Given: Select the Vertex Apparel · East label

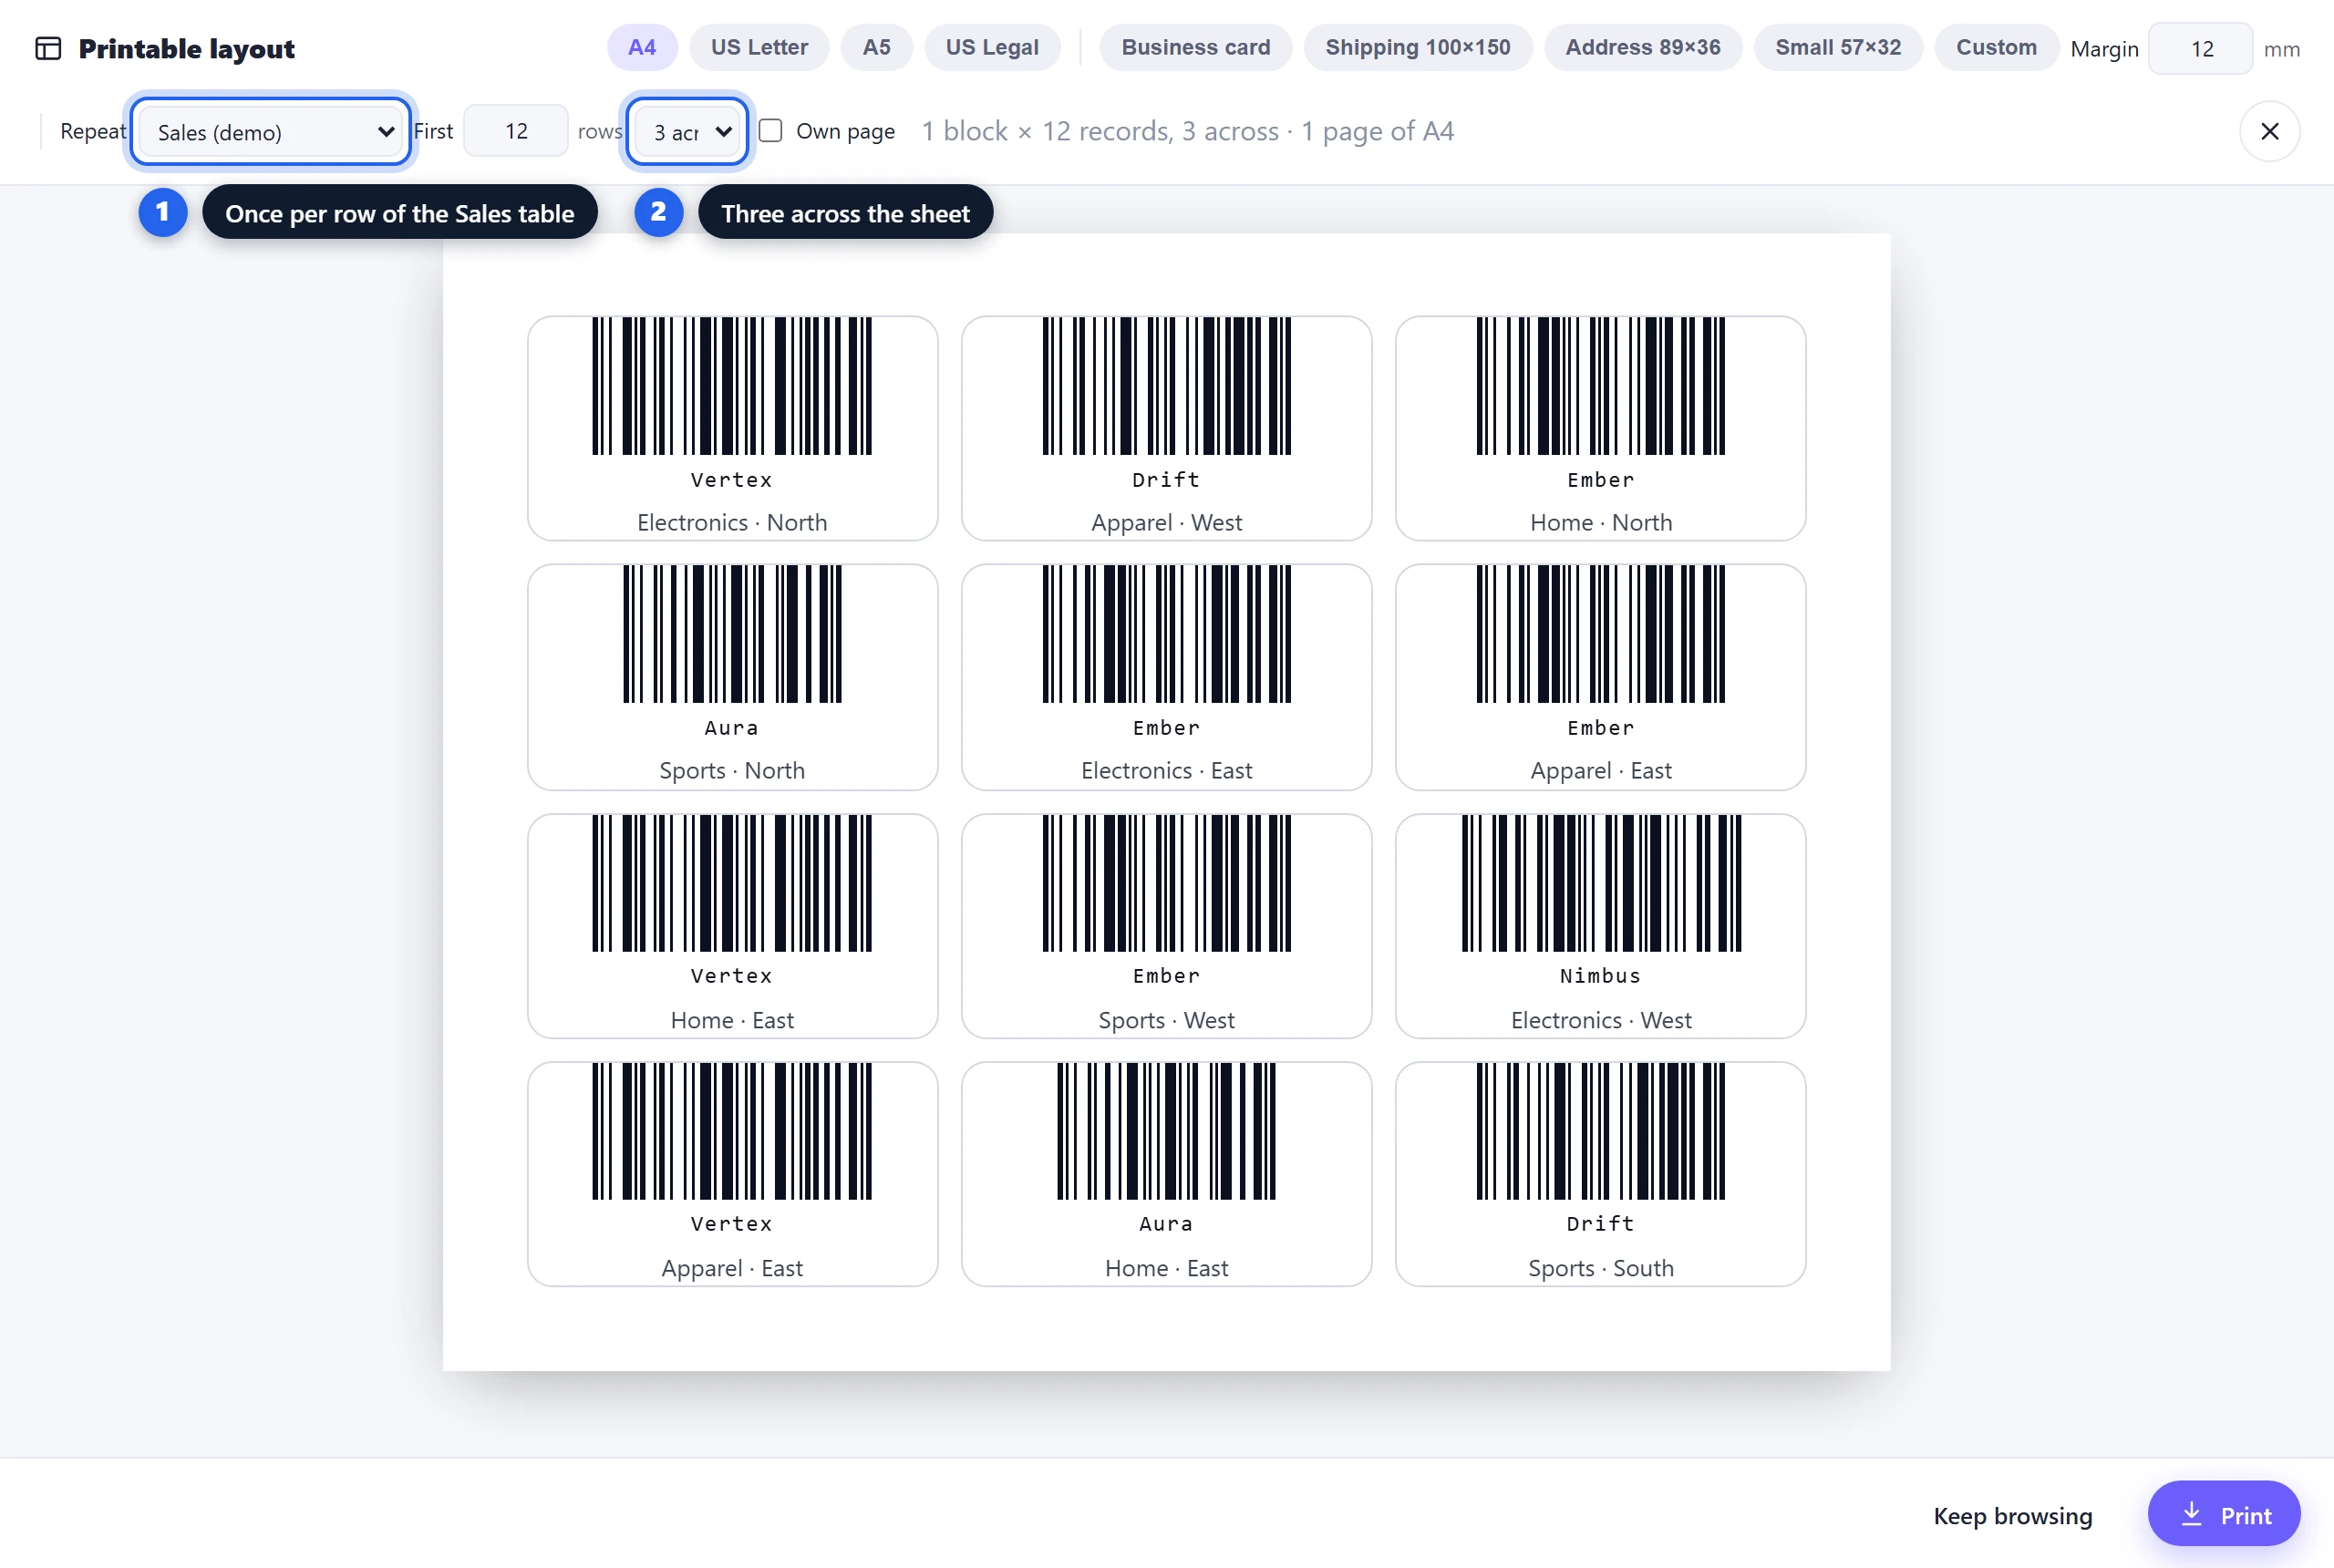Looking at the screenshot, I should (732, 1174).
